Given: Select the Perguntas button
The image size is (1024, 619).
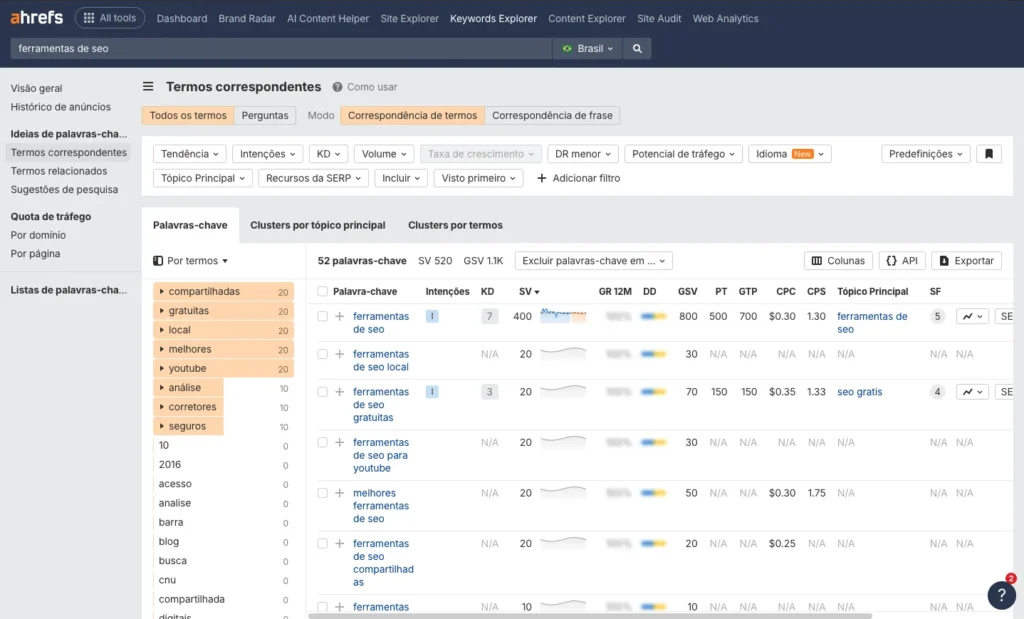Looking at the screenshot, I should (x=264, y=116).
